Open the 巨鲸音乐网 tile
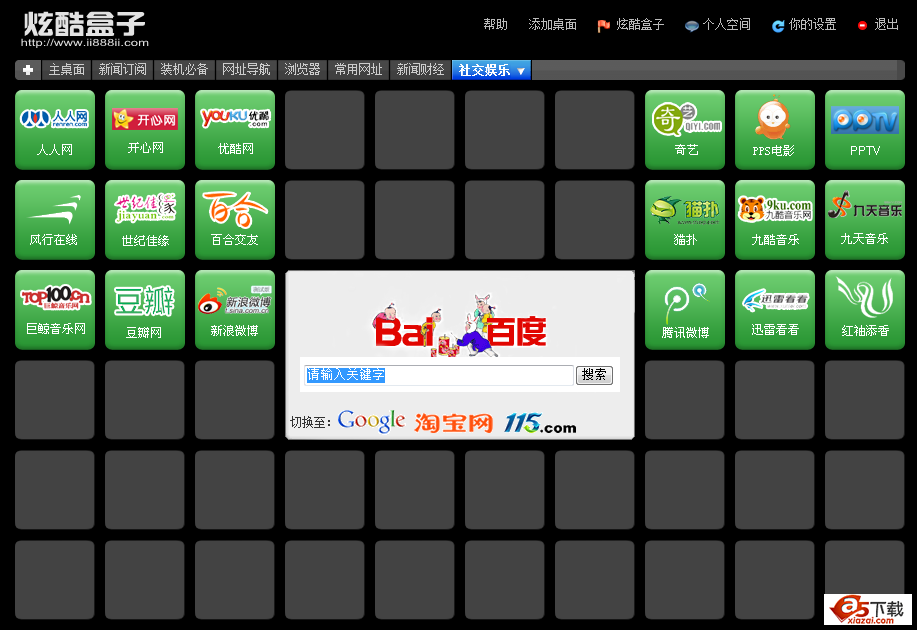This screenshot has width=917, height=630. (54, 309)
